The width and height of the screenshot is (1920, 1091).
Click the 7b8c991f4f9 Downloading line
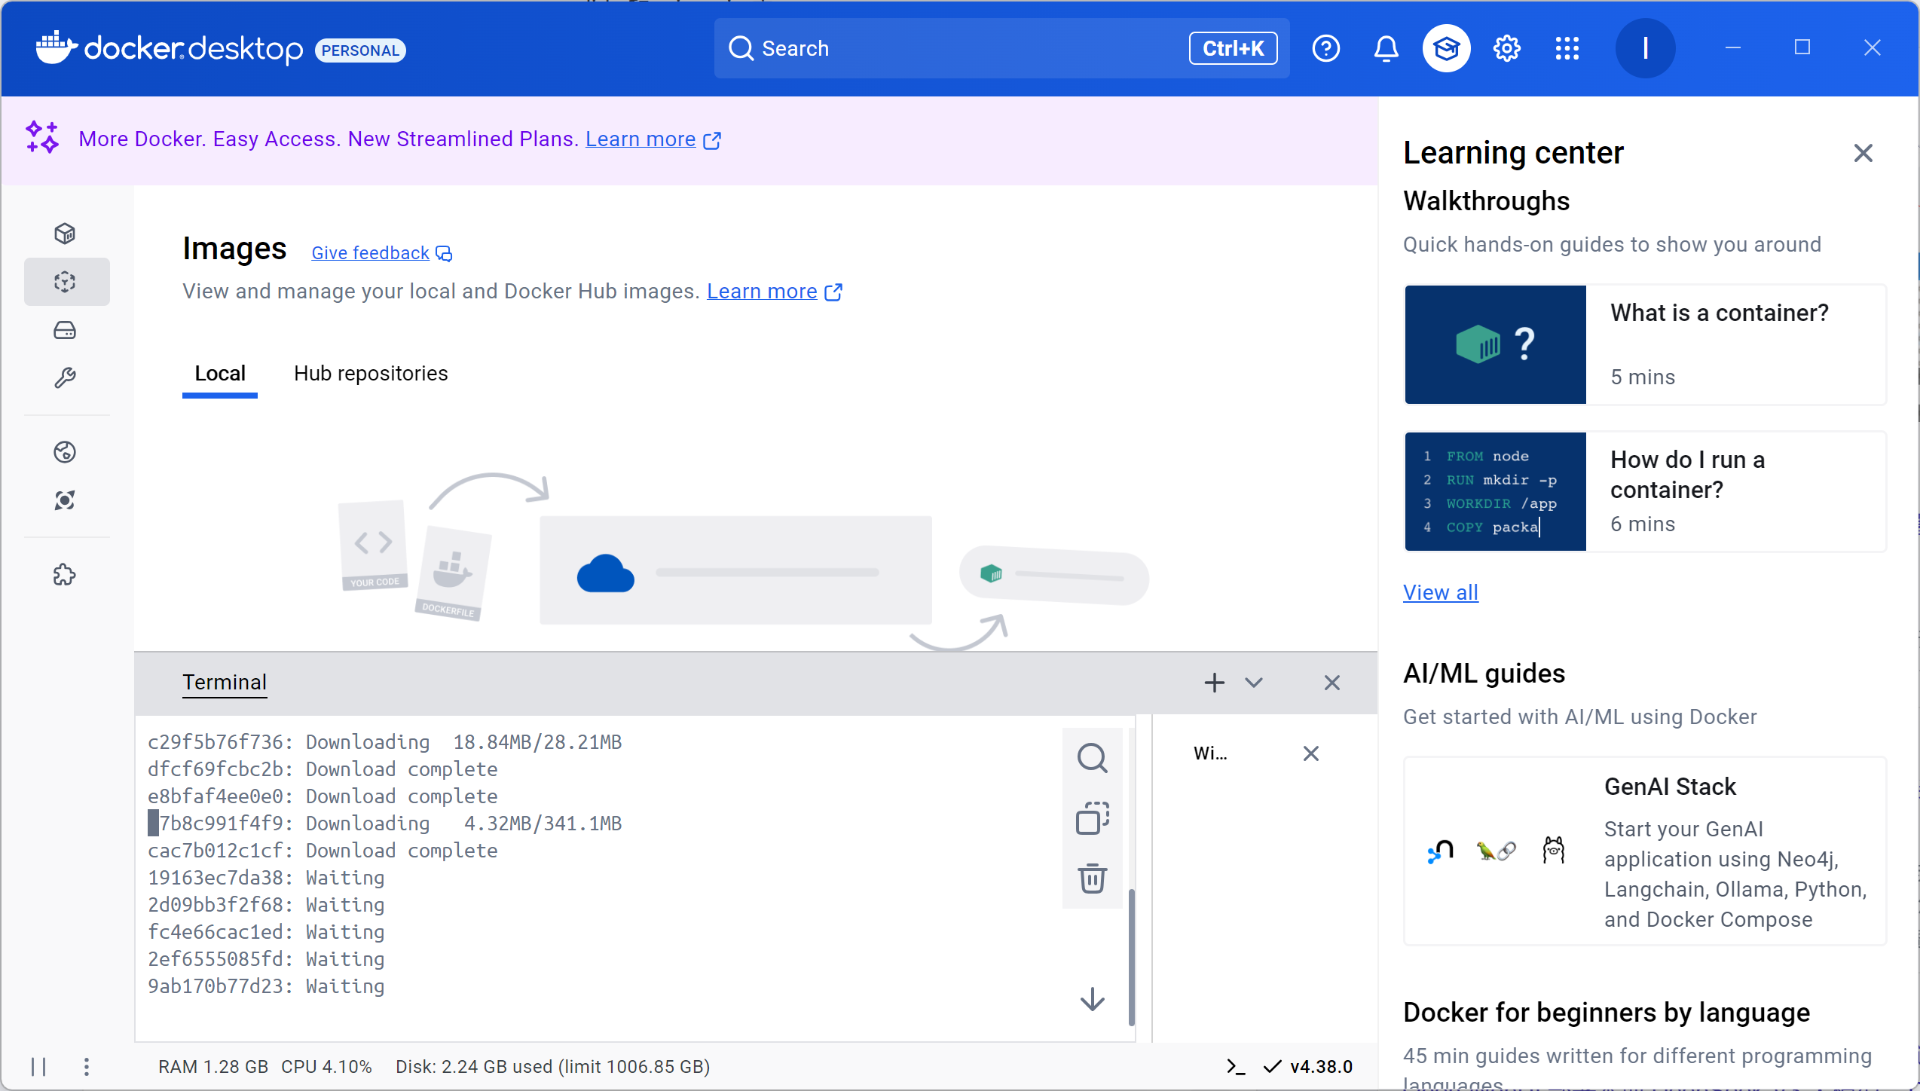coord(385,823)
